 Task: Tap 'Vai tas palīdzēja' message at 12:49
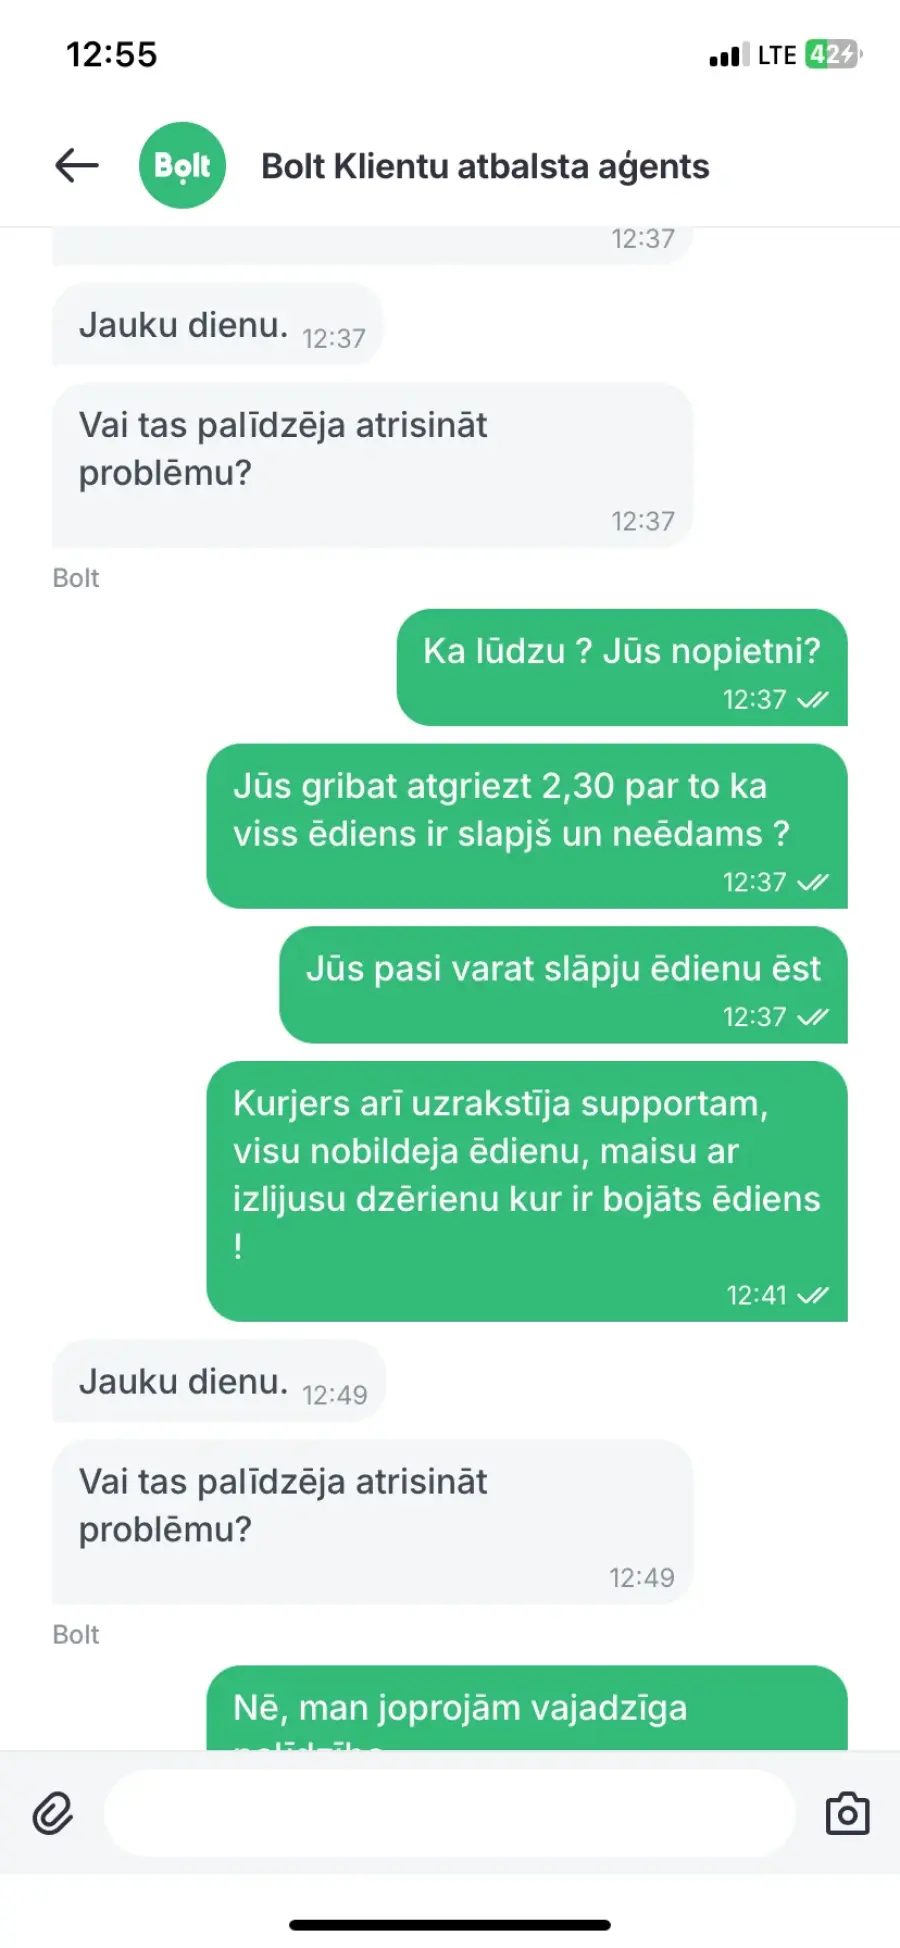[372, 1522]
